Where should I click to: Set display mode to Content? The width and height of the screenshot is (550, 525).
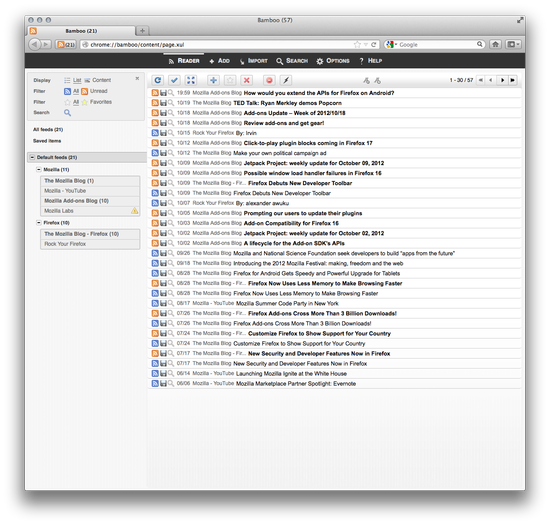coord(98,80)
